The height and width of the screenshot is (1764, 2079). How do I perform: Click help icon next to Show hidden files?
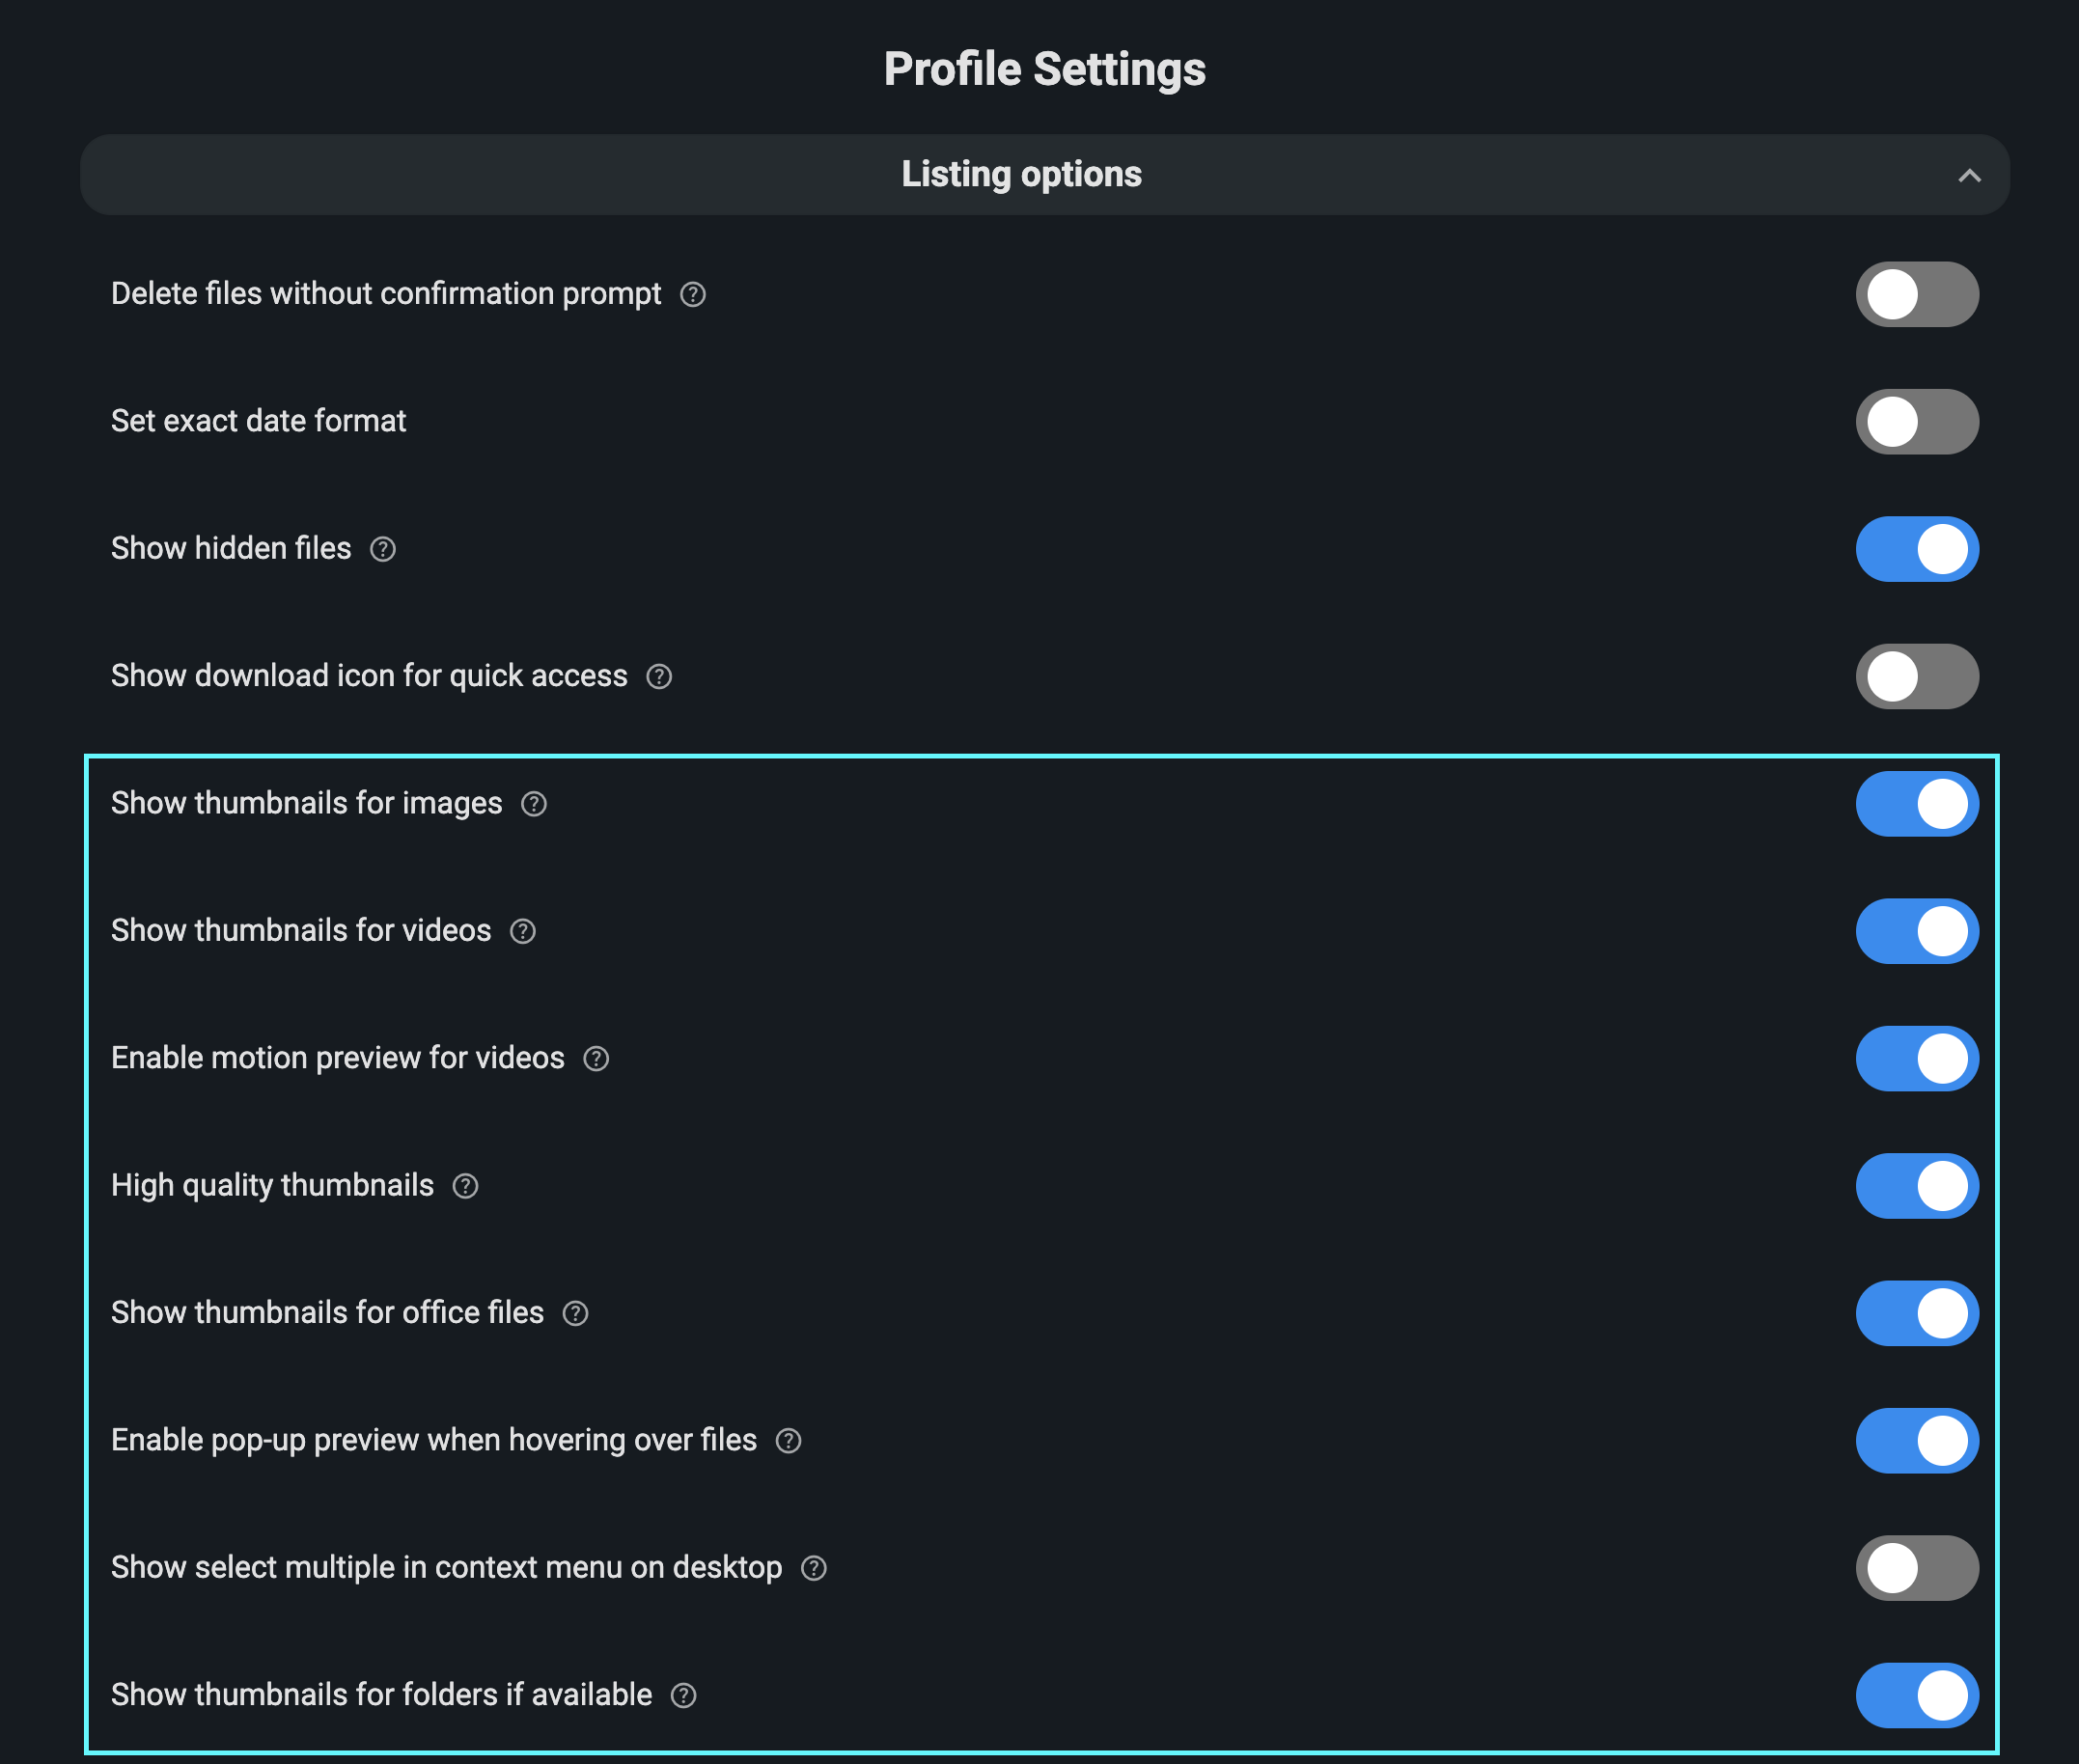[383, 549]
